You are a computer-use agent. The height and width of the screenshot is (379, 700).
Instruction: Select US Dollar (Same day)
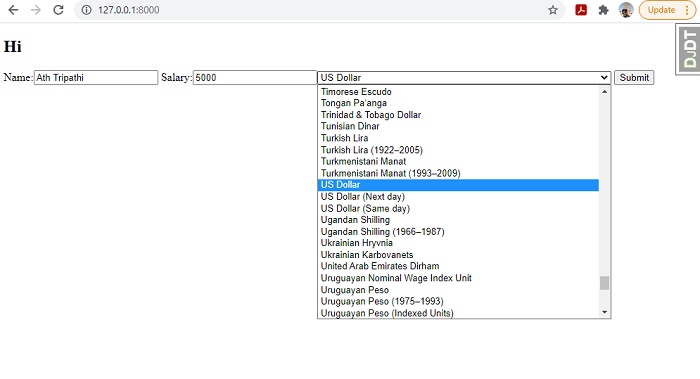pyautogui.click(x=458, y=208)
